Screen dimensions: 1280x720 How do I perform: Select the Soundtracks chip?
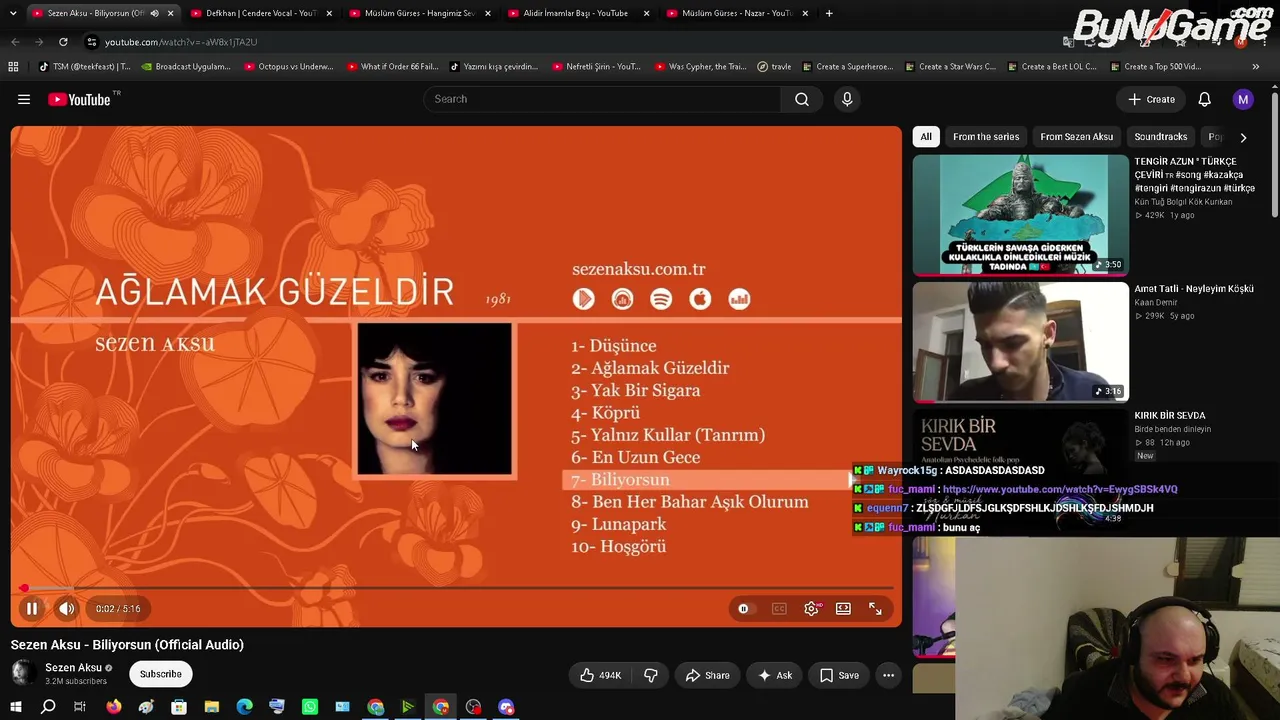pyautogui.click(x=1161, y=137)
